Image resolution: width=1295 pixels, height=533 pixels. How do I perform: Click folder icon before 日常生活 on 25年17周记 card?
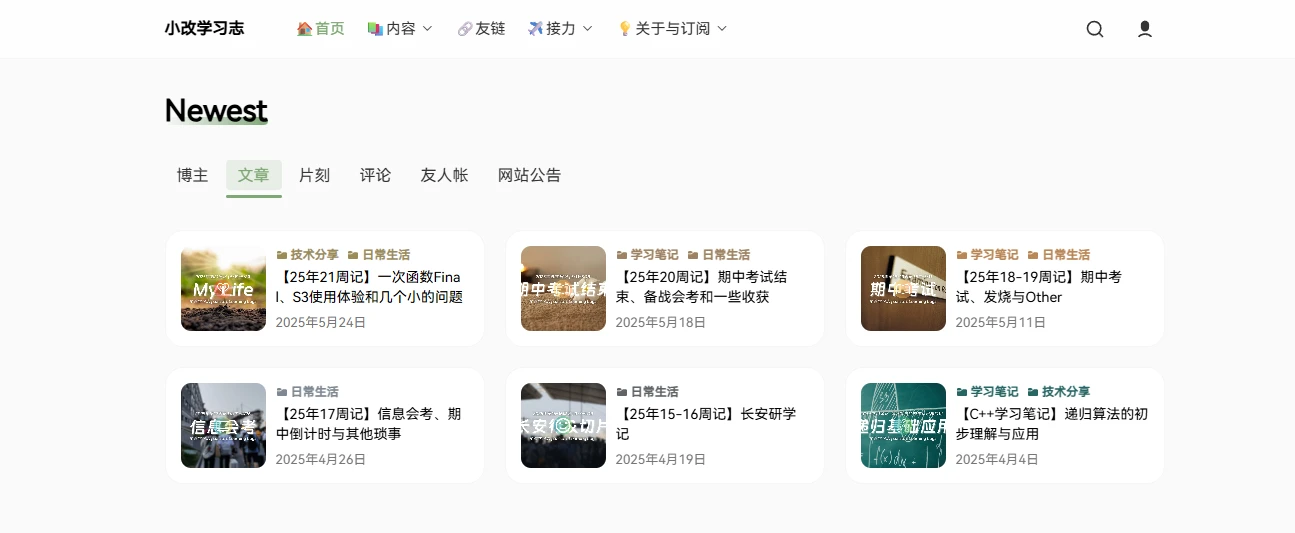pos(282,392)
